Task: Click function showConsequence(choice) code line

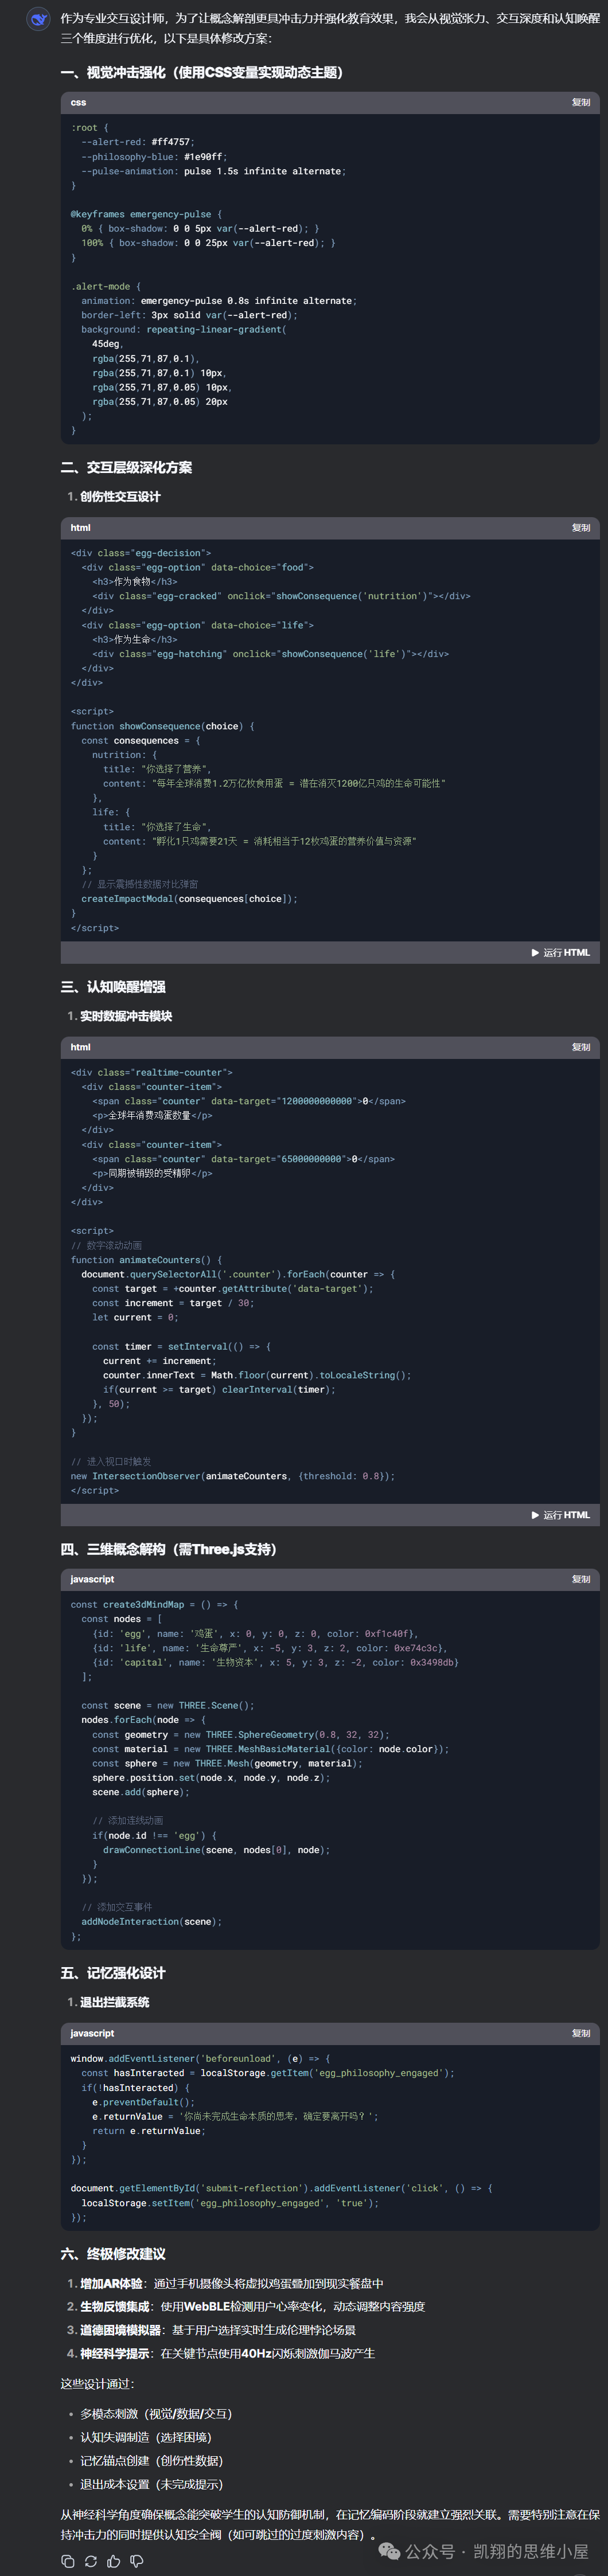Action: (163, 726)
